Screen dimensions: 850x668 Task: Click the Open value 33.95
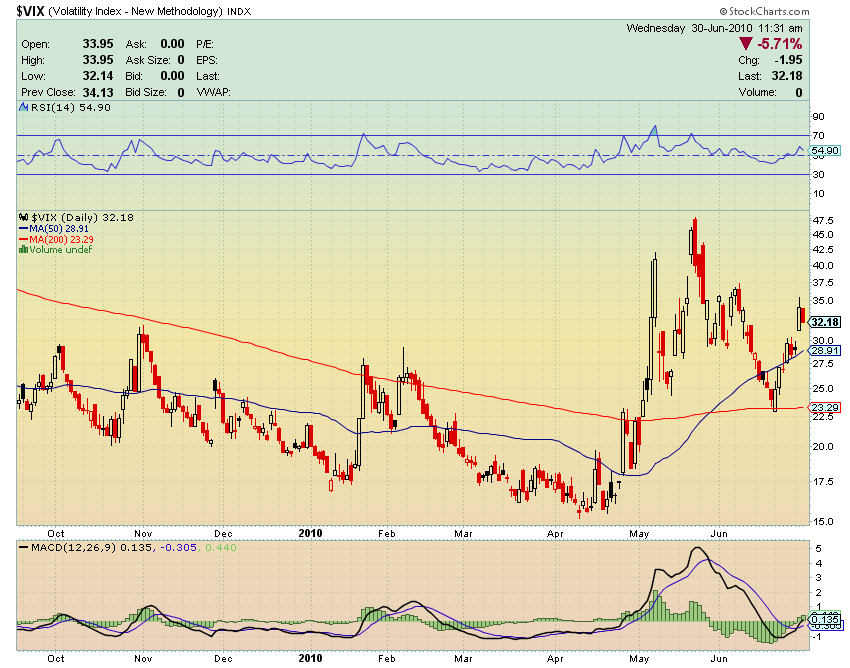click(x=98, y=44)
